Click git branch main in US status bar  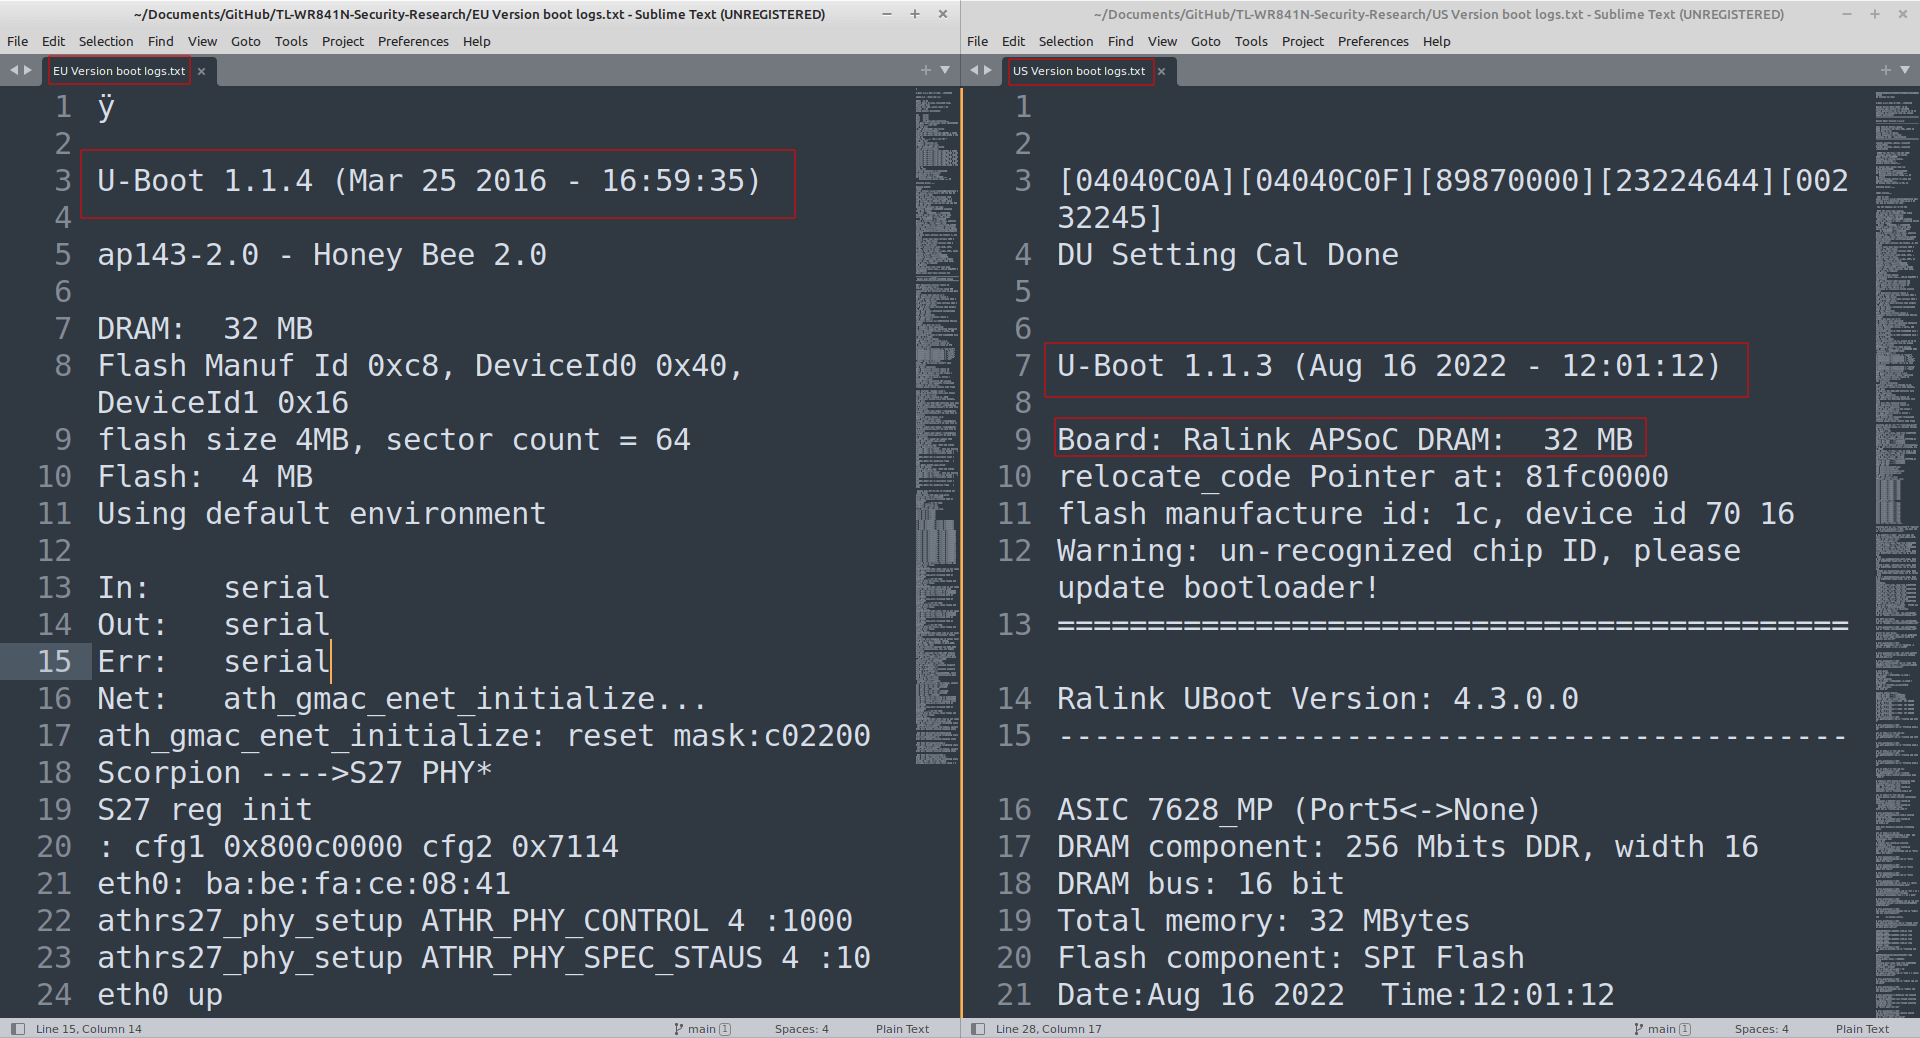point(1662,1028)
